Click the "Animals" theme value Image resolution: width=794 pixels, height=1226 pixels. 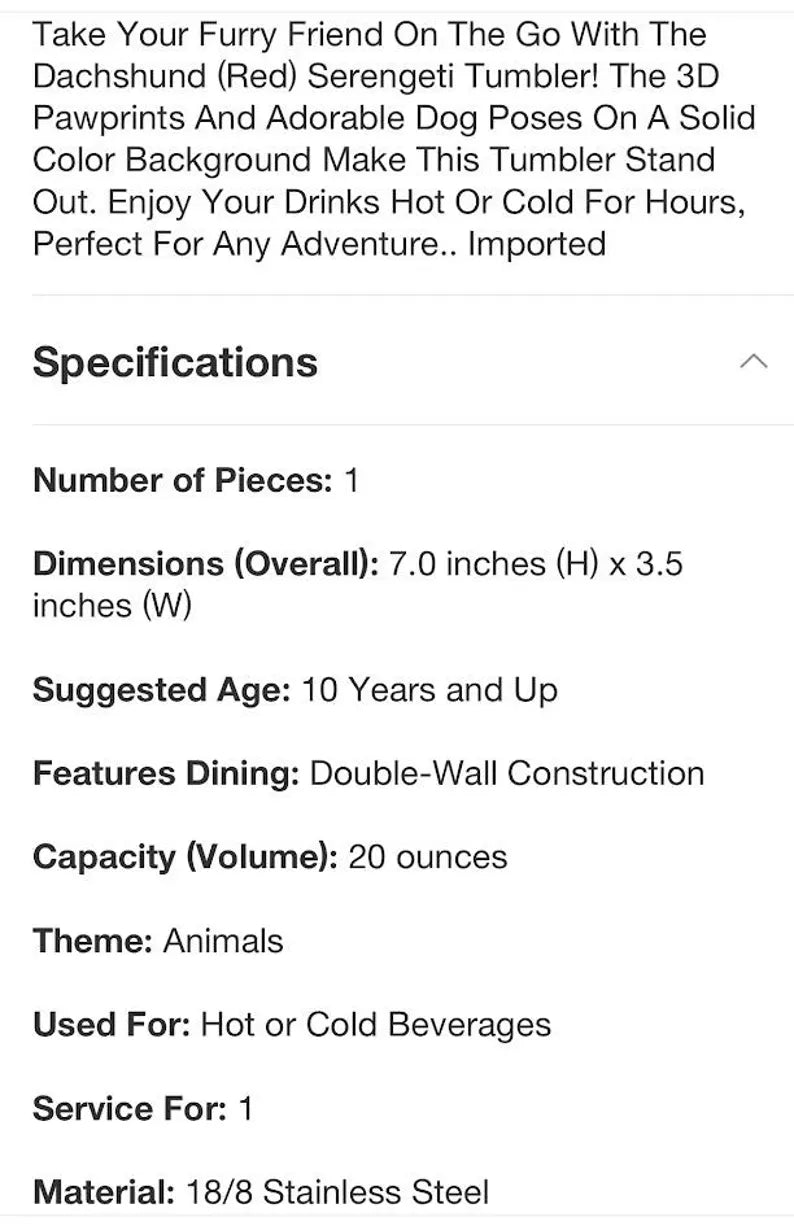tap(223, 941)
